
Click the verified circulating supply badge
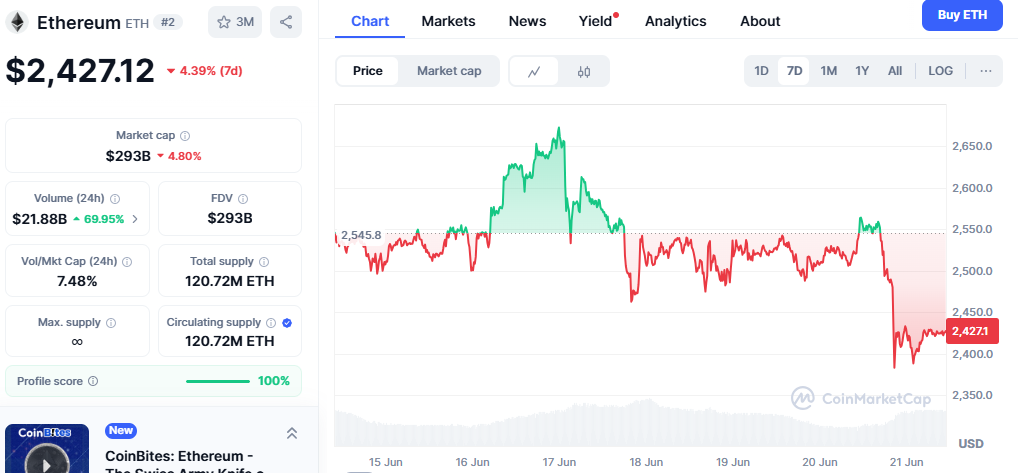pyautogui.click(x=287, y=322)
